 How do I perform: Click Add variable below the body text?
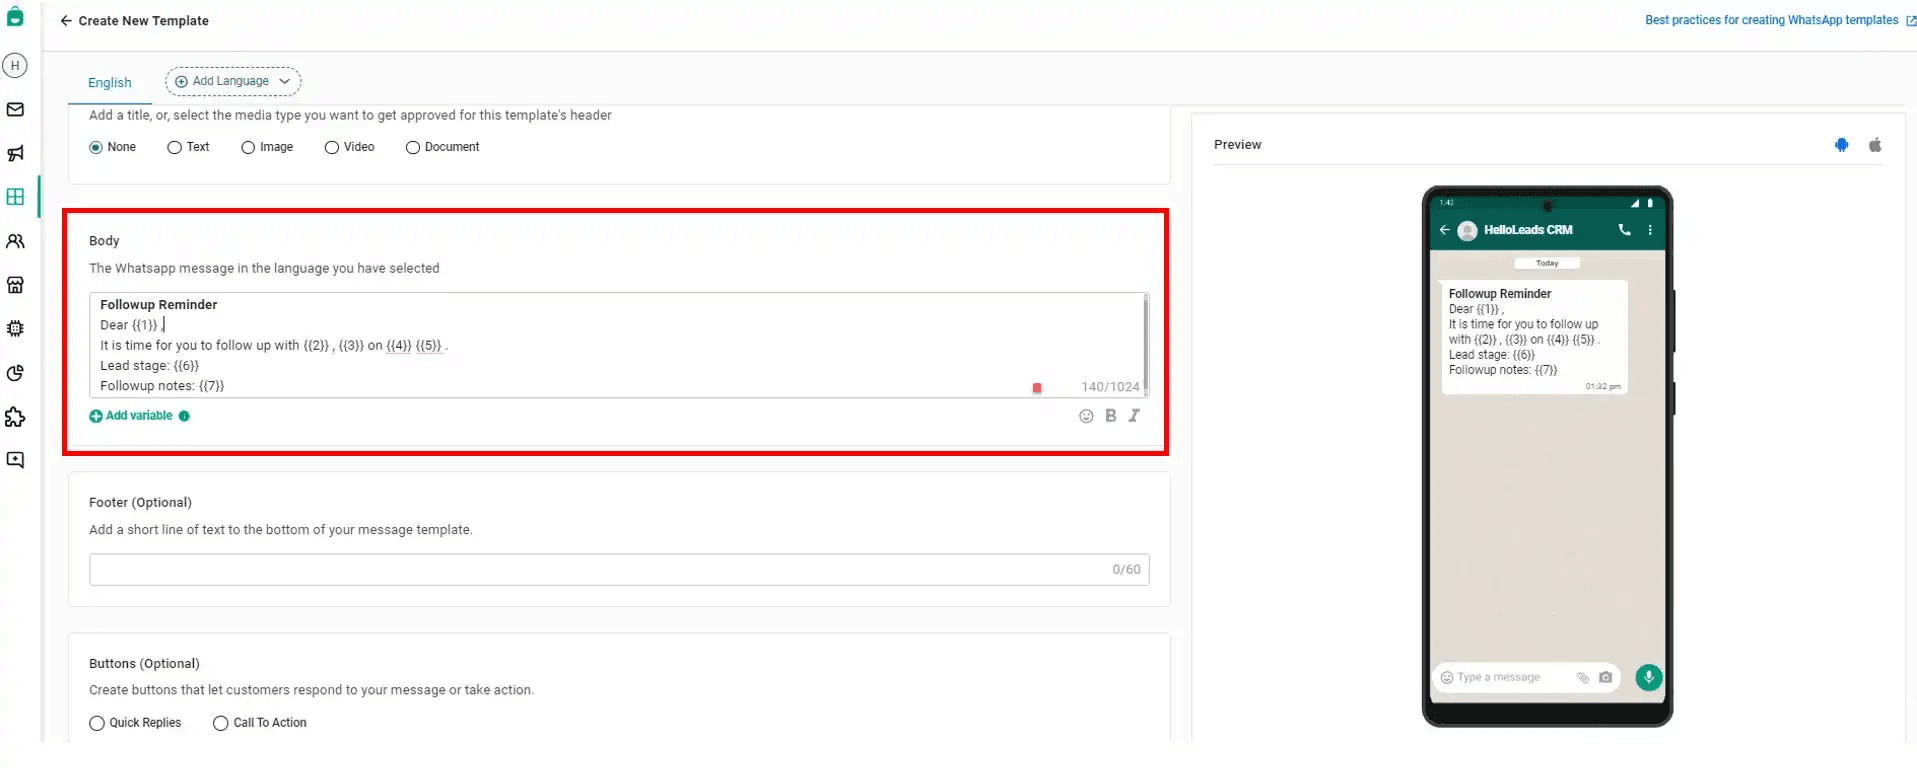click(x=132, y=416)
